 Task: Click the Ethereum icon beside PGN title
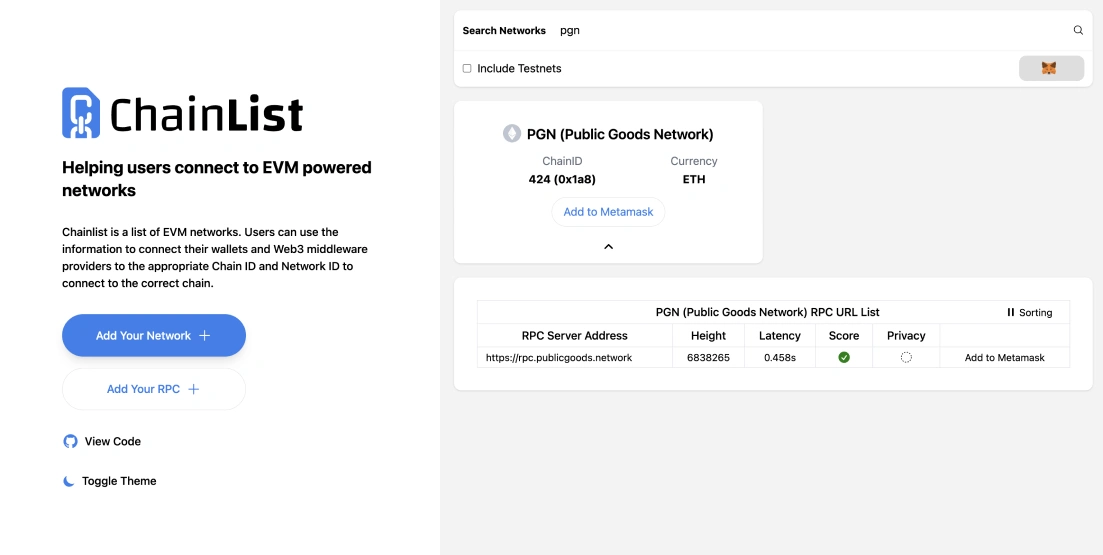tap(511, 134)
